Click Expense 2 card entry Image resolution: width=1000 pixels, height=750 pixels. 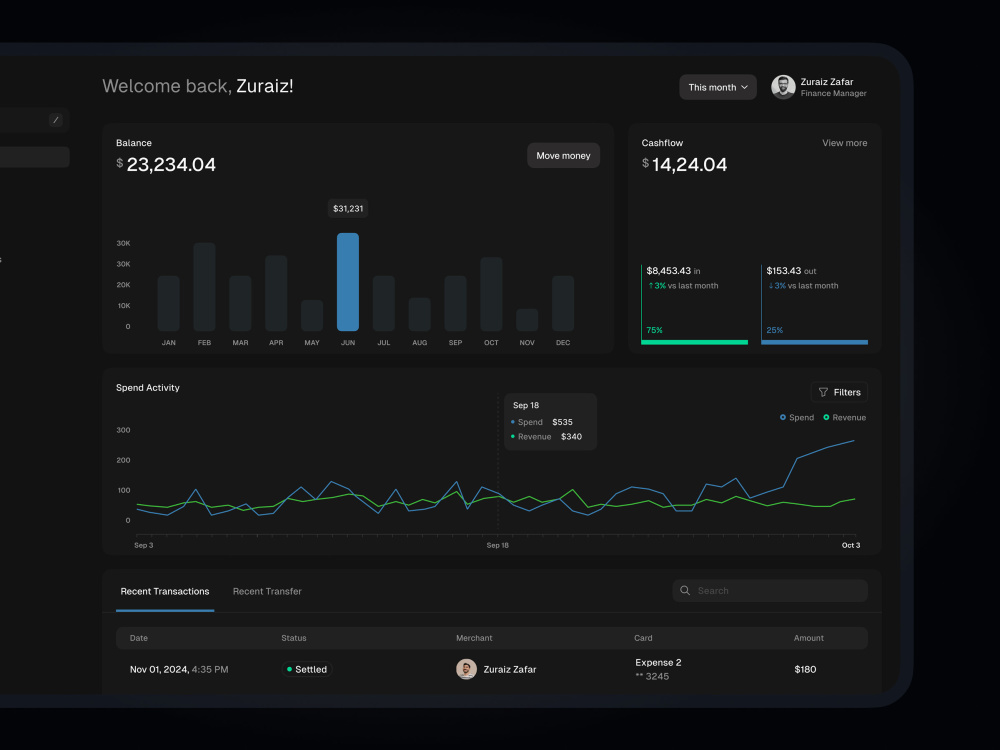click(658, 663)
